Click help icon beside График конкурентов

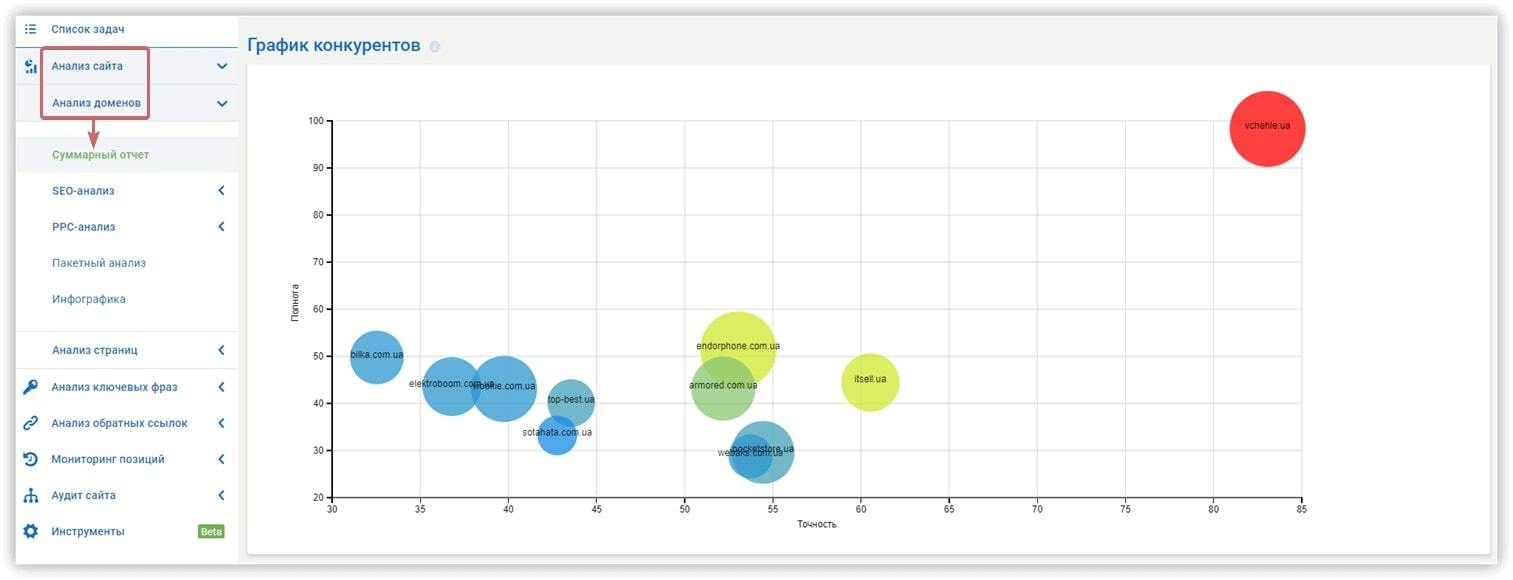coord(434,47)
